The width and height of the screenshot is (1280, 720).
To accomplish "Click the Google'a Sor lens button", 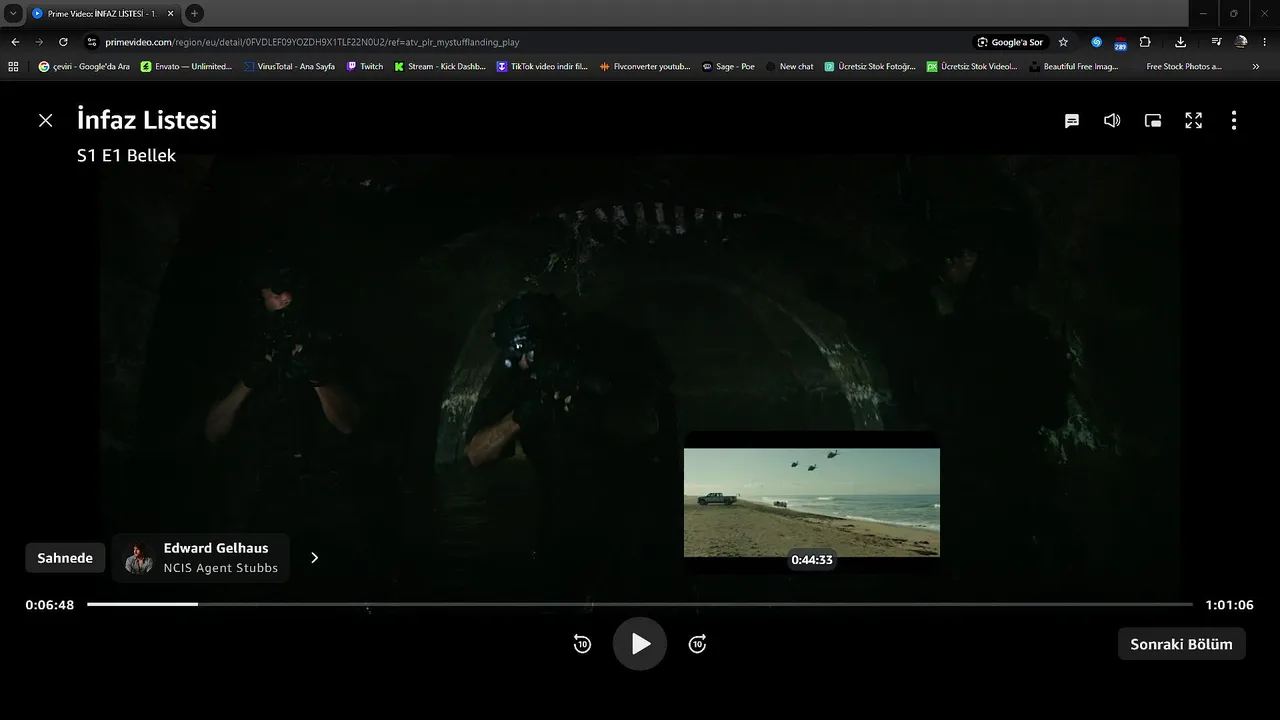I will pos(1010,42).
